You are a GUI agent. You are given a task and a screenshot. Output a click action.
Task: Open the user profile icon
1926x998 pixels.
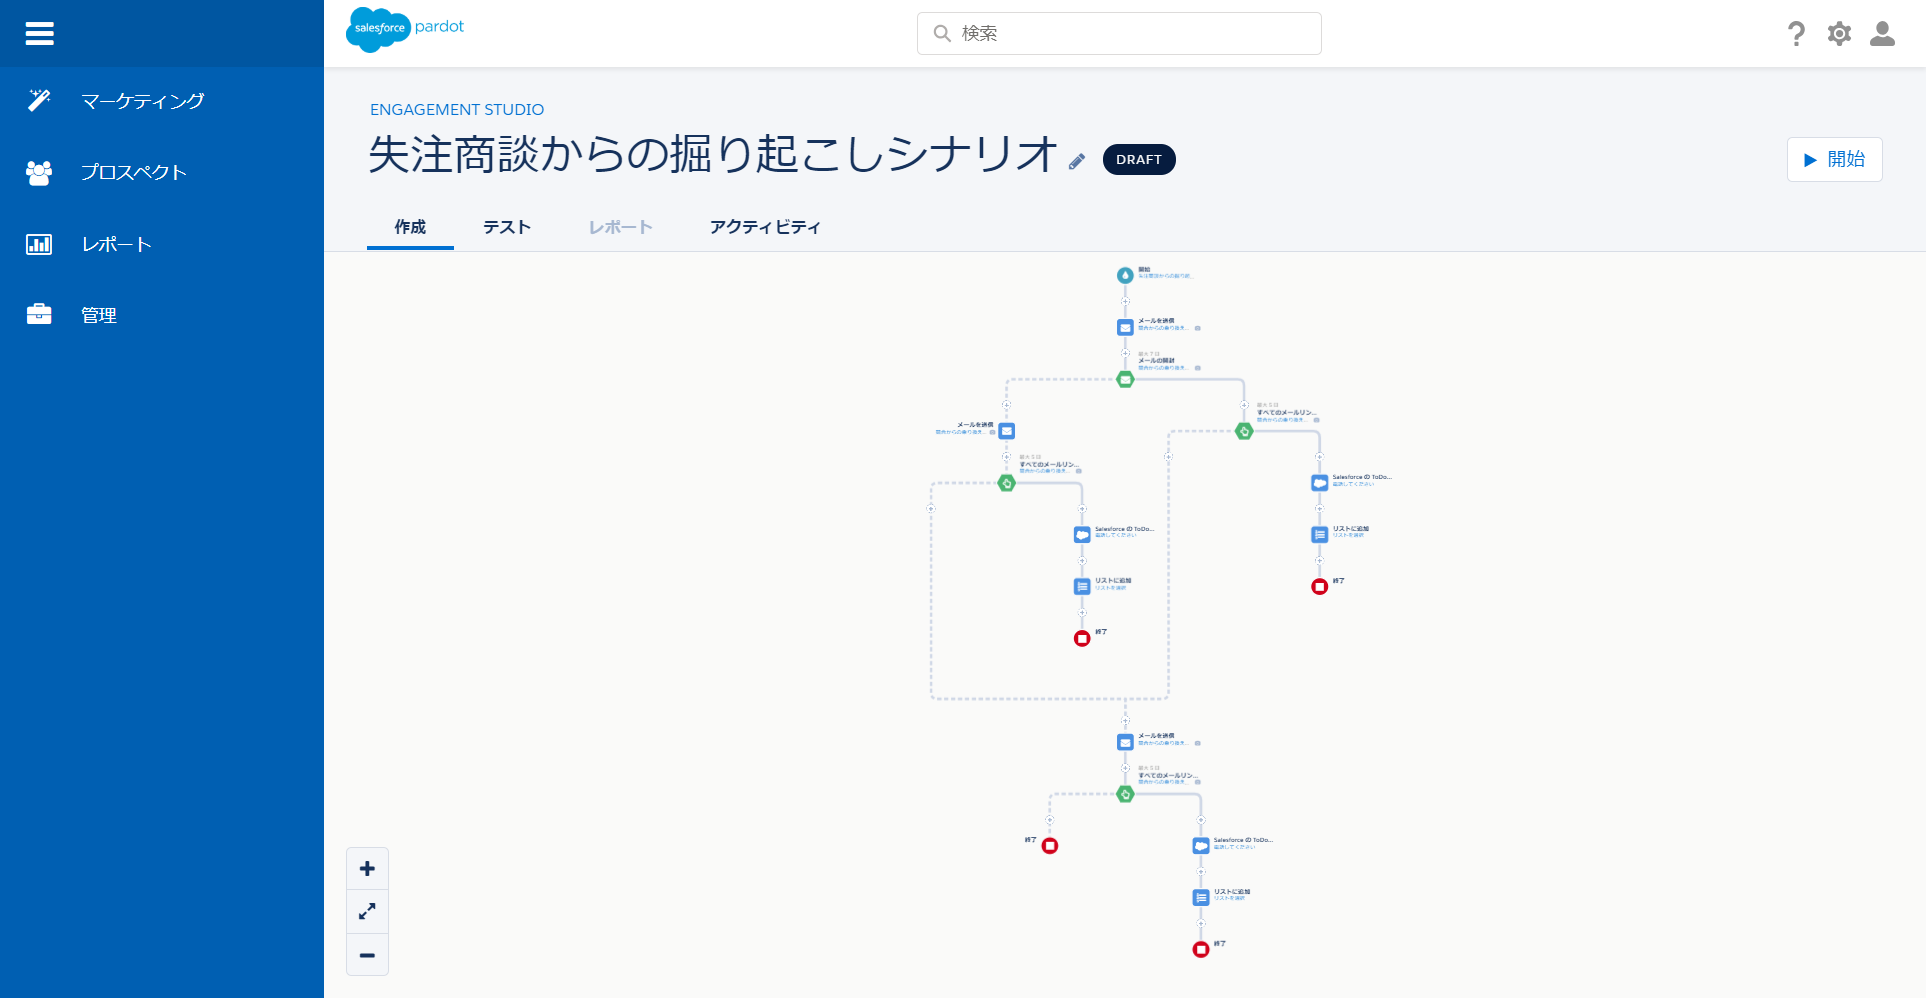click(1882, 34)
